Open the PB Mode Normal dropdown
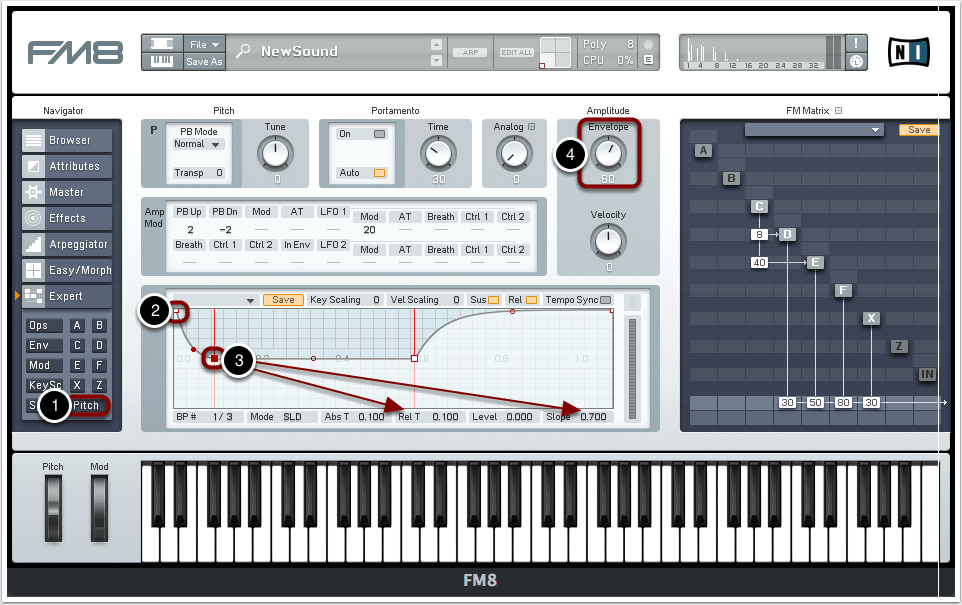Viewport: 962px width, 605px height. 198,144
